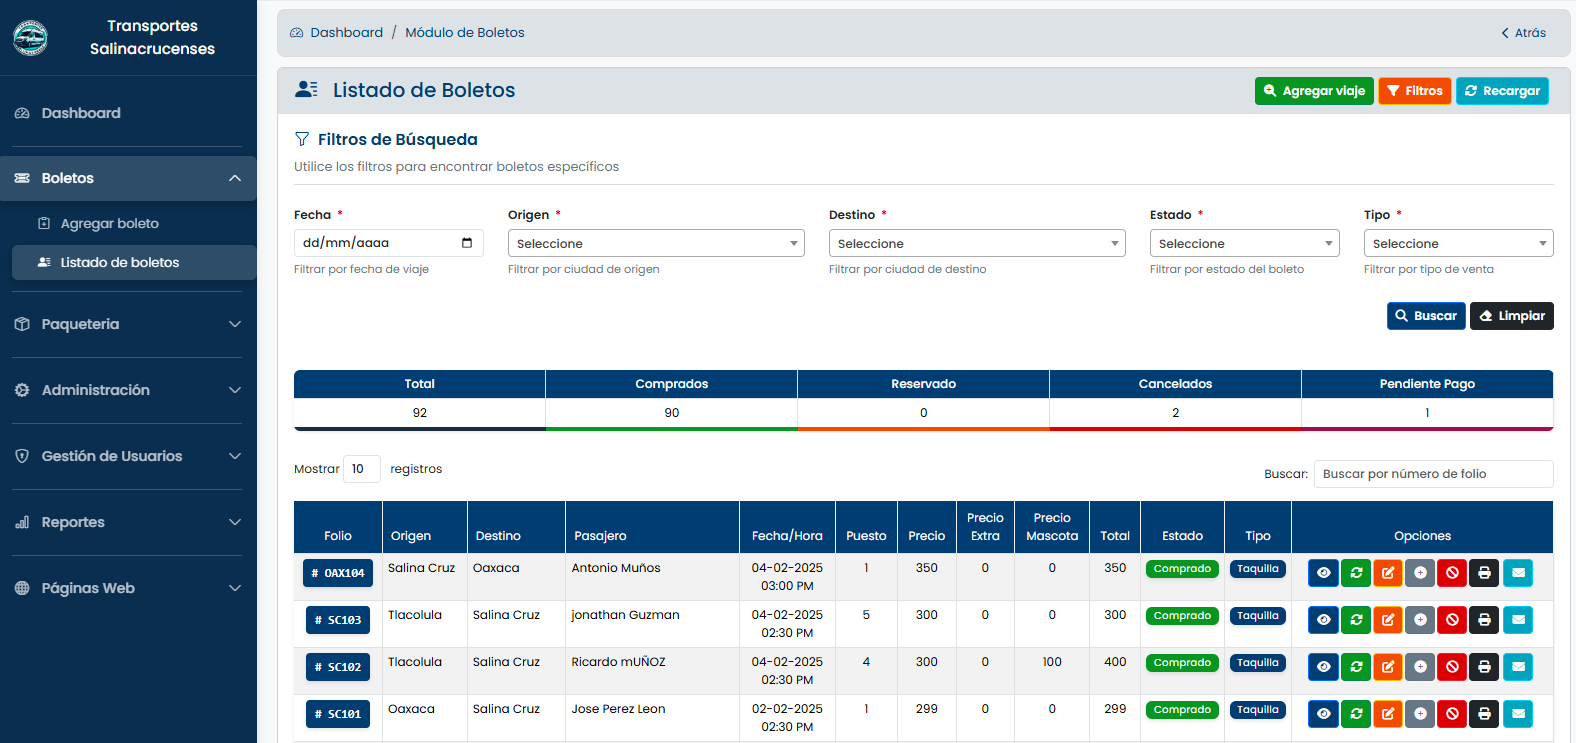Screen dimensions: 1576x743
Task: View ticket SC101 with eye icon
Action: coord(1323,714)
